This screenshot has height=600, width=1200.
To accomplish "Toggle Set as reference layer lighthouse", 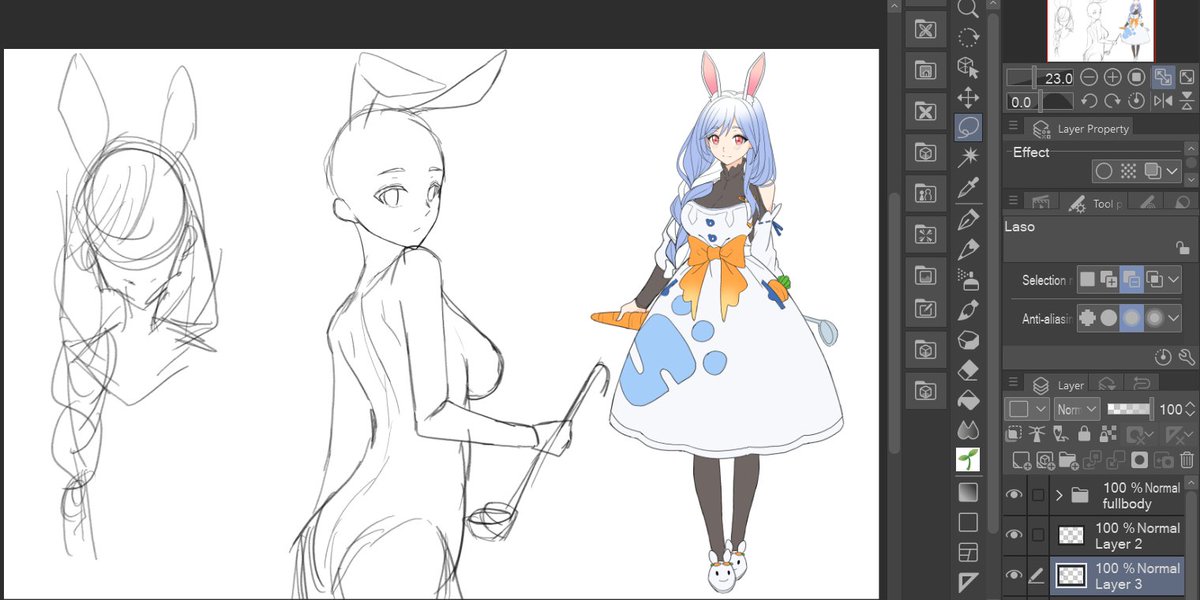I will [1038, 434].
